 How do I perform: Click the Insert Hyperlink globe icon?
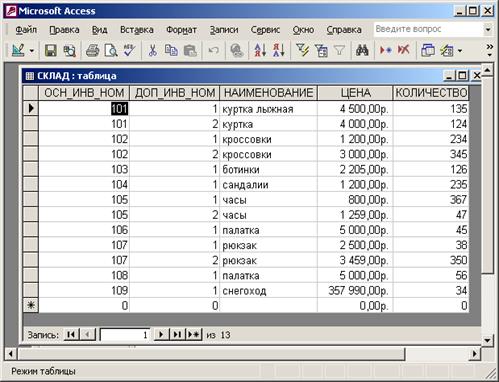click(x=237, y=51)
